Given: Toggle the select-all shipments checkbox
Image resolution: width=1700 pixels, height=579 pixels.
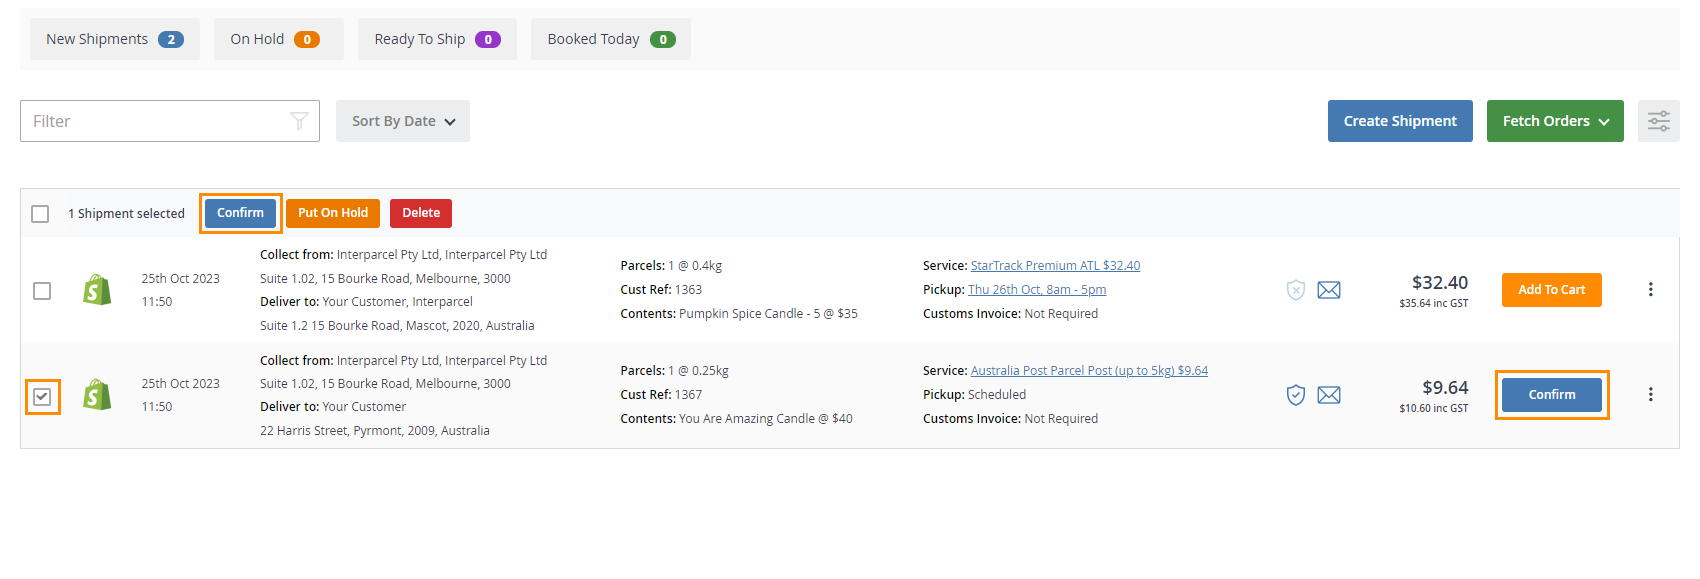Looking at the screenshot, I should (40, 214).
